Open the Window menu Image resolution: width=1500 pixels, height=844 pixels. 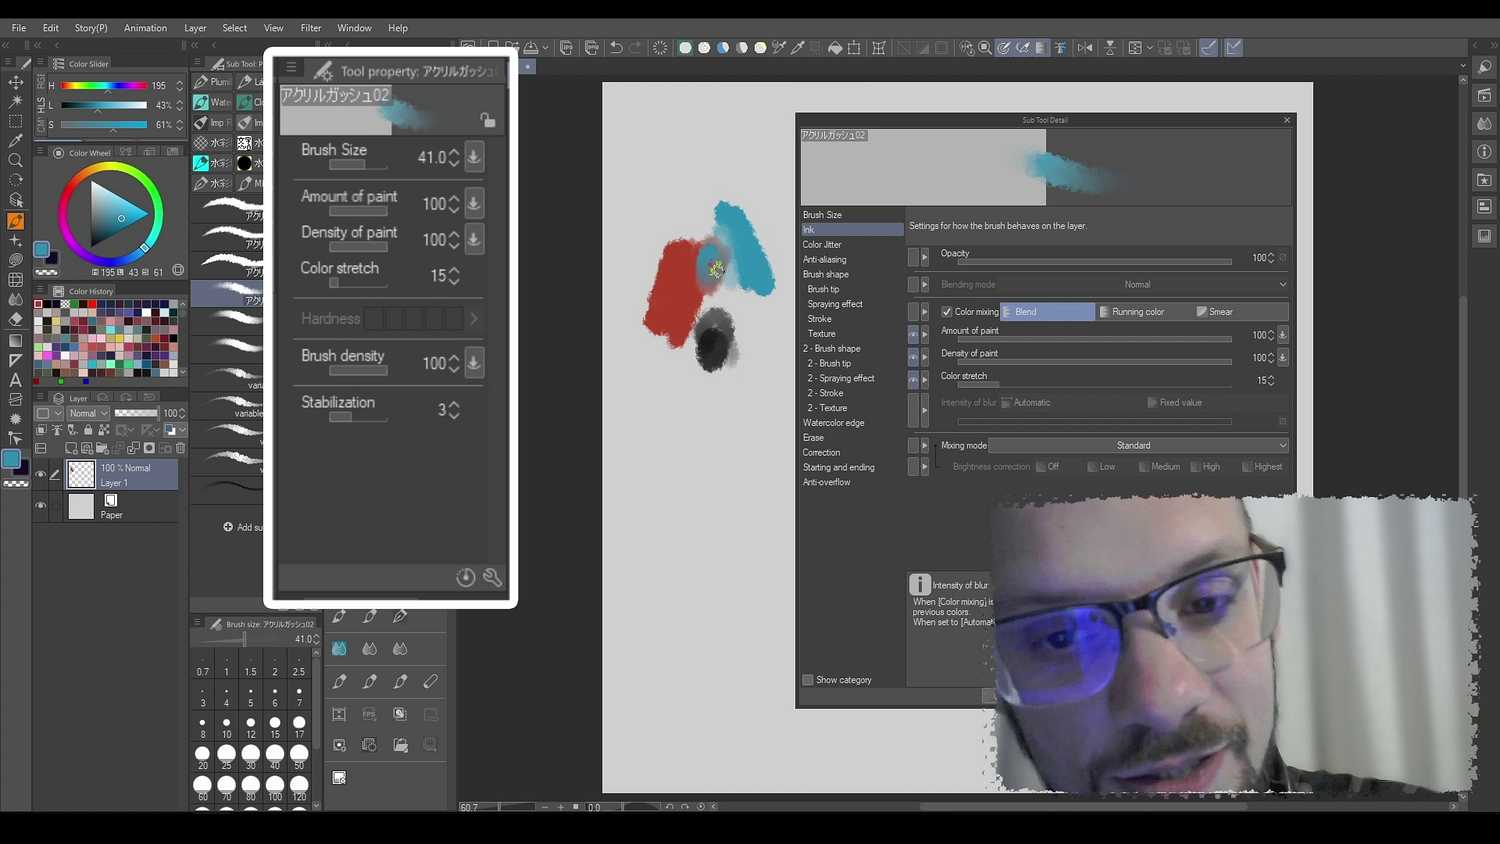[x=354, y=28]
